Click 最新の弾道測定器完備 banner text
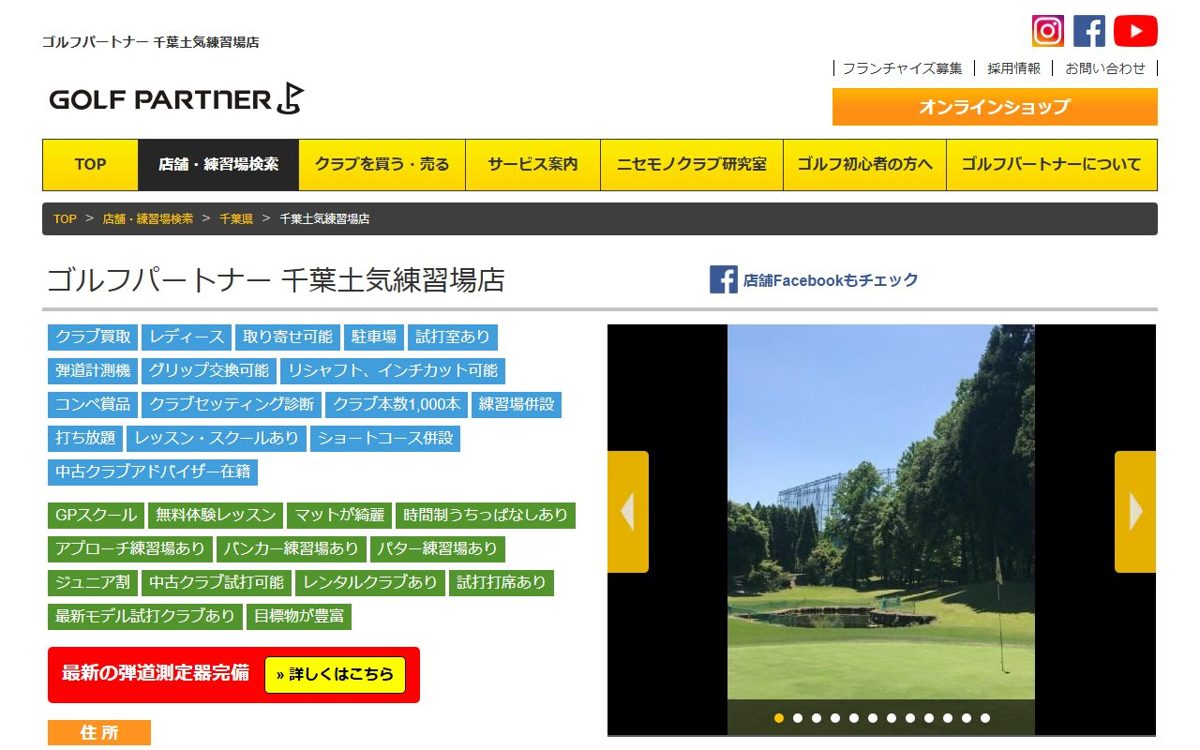1200x750 pixels. (155, 674)
